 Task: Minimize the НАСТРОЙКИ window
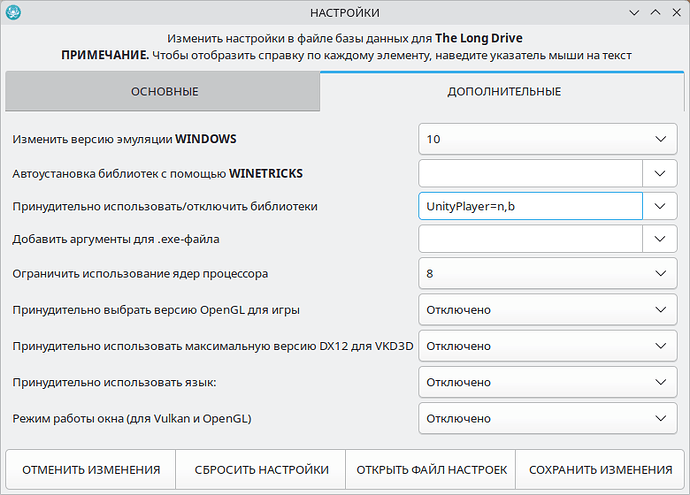(x=634, y=14)
